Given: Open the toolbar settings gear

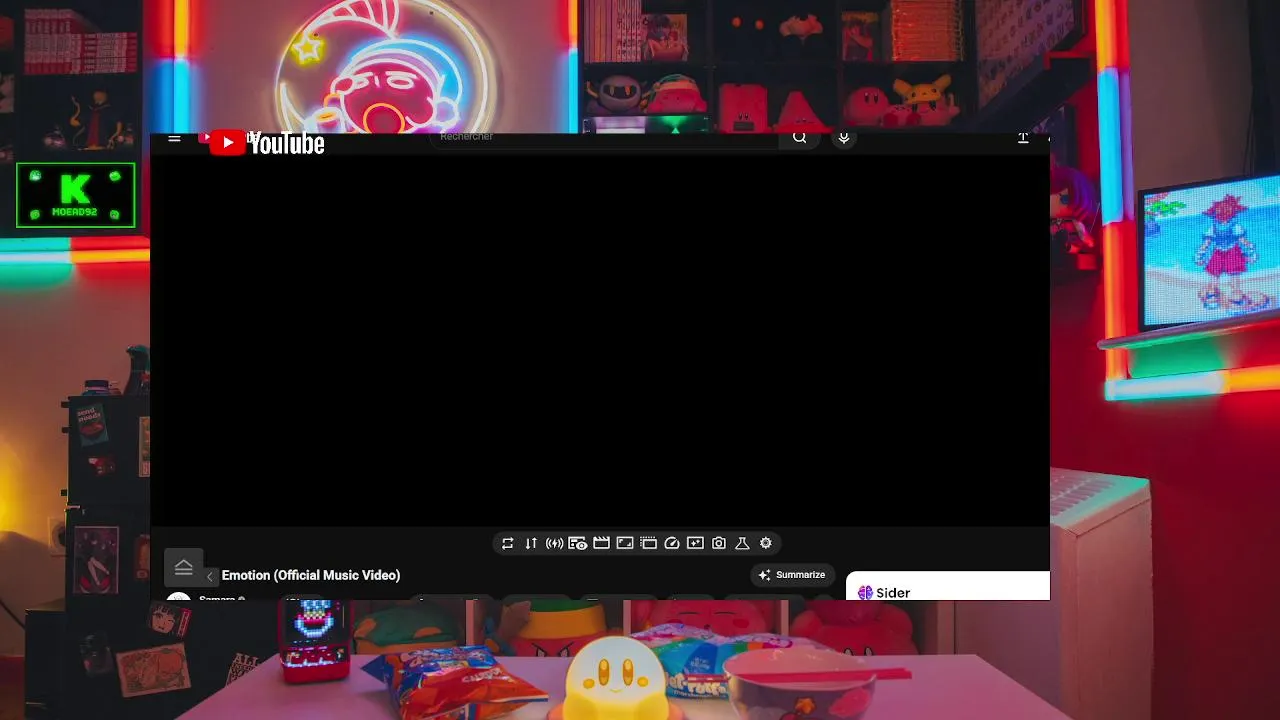Looking at the screenshot, I should (x=766, y=543).
